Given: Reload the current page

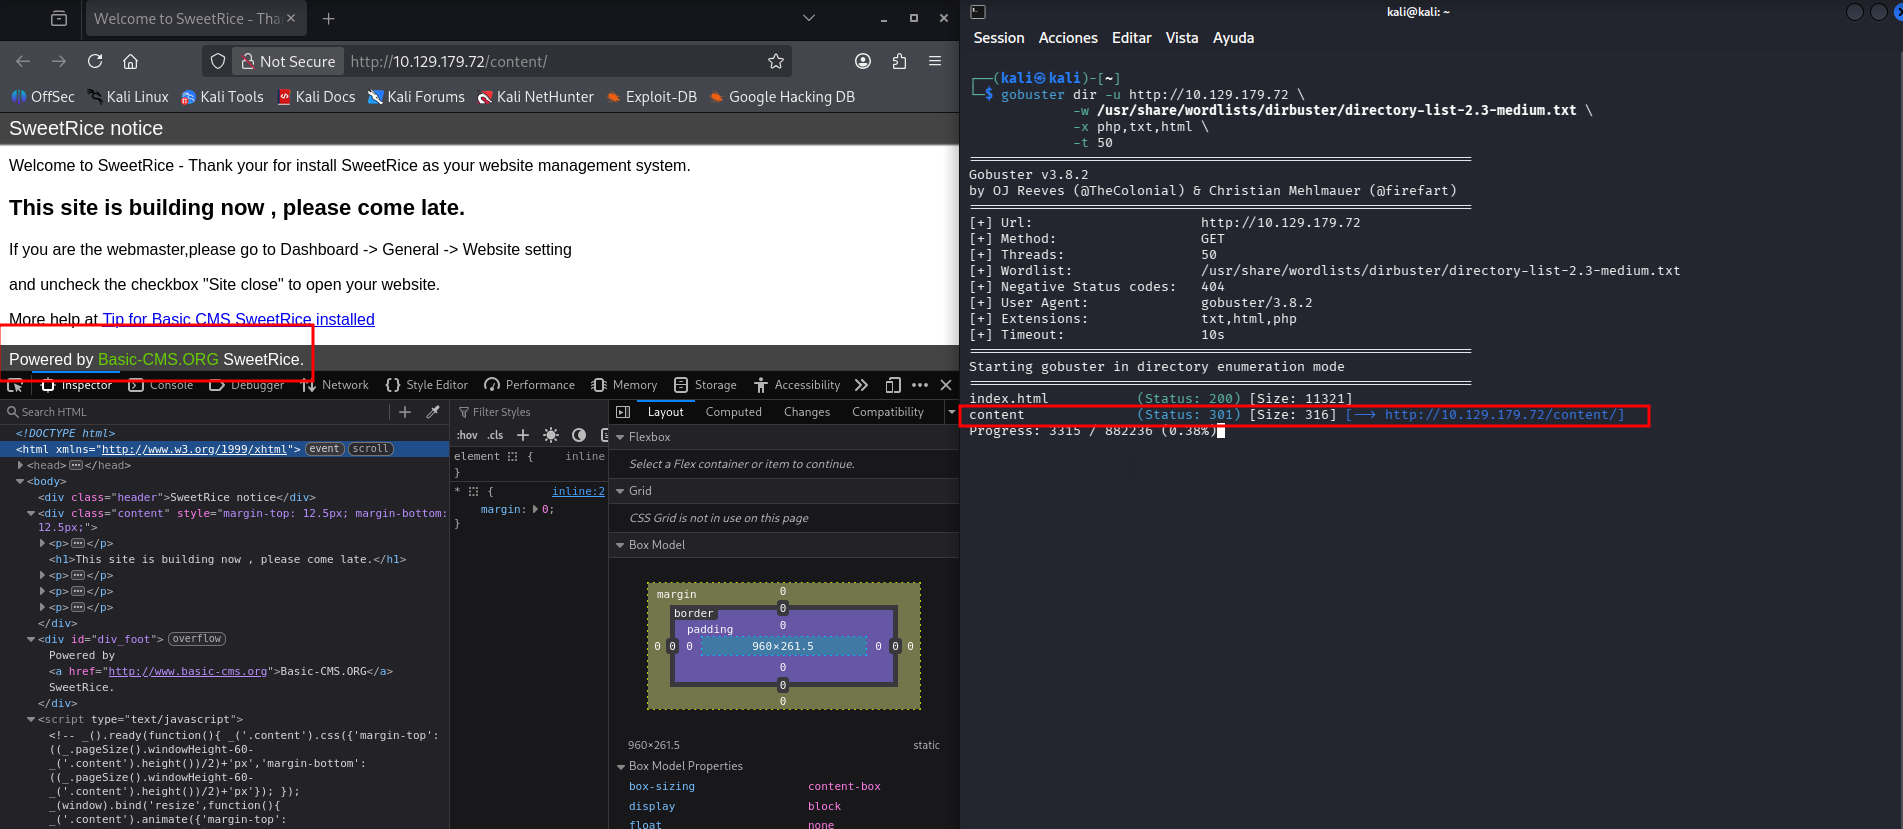Looking at the screenshot, I should point(95,61).
